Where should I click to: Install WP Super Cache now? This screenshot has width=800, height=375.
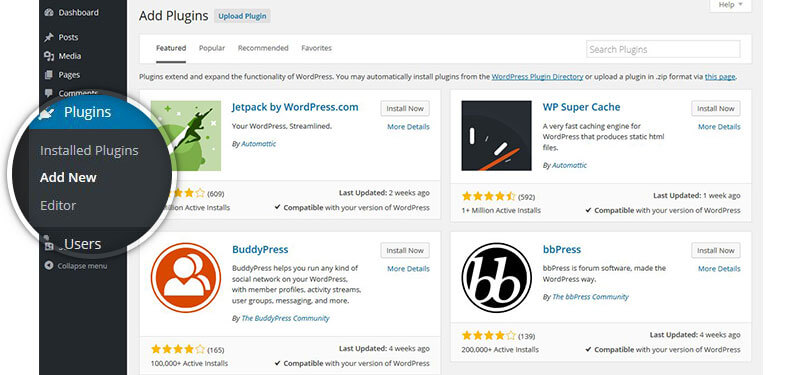click(716, 109)
